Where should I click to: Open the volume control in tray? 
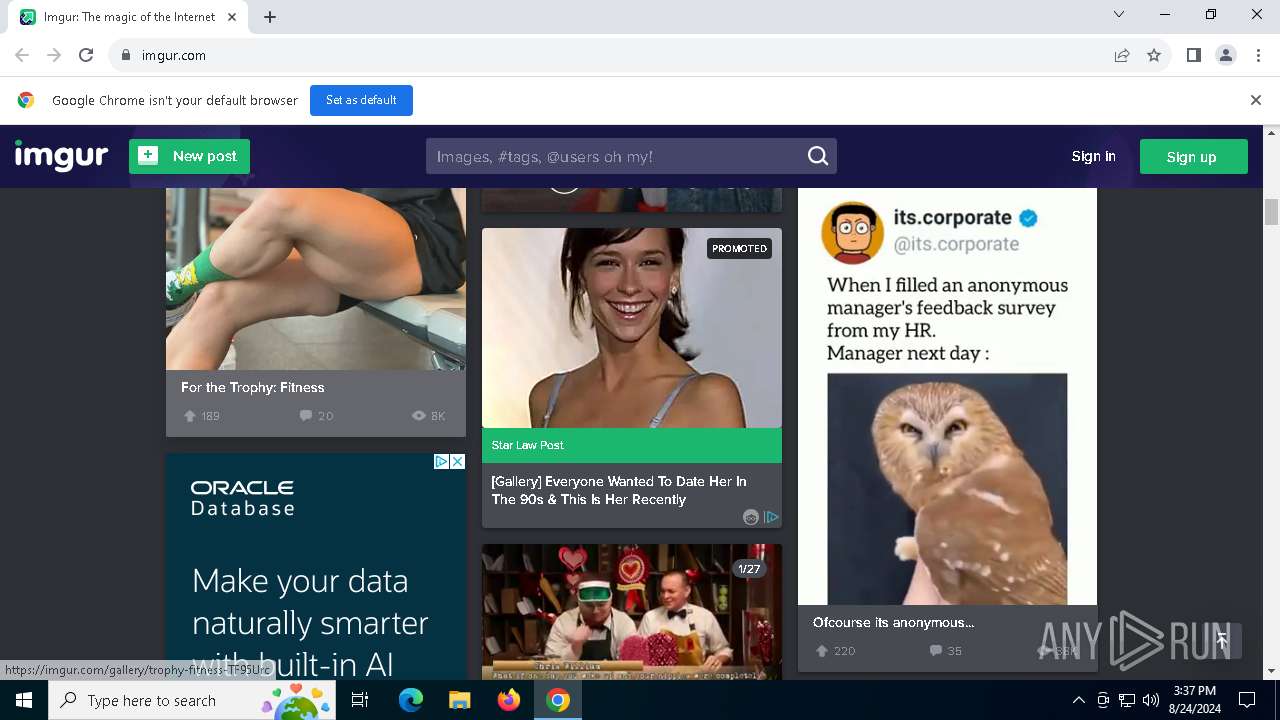(x=1150, y=700)
